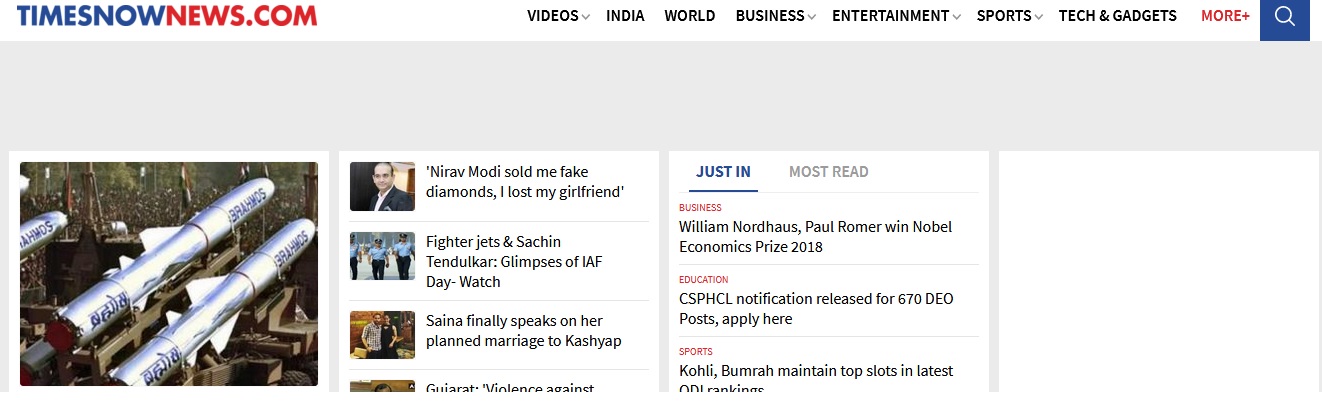Expand the Entertainment dropdown menu
The width and height of the screenshot is (1322, 404).
[896, 16]
